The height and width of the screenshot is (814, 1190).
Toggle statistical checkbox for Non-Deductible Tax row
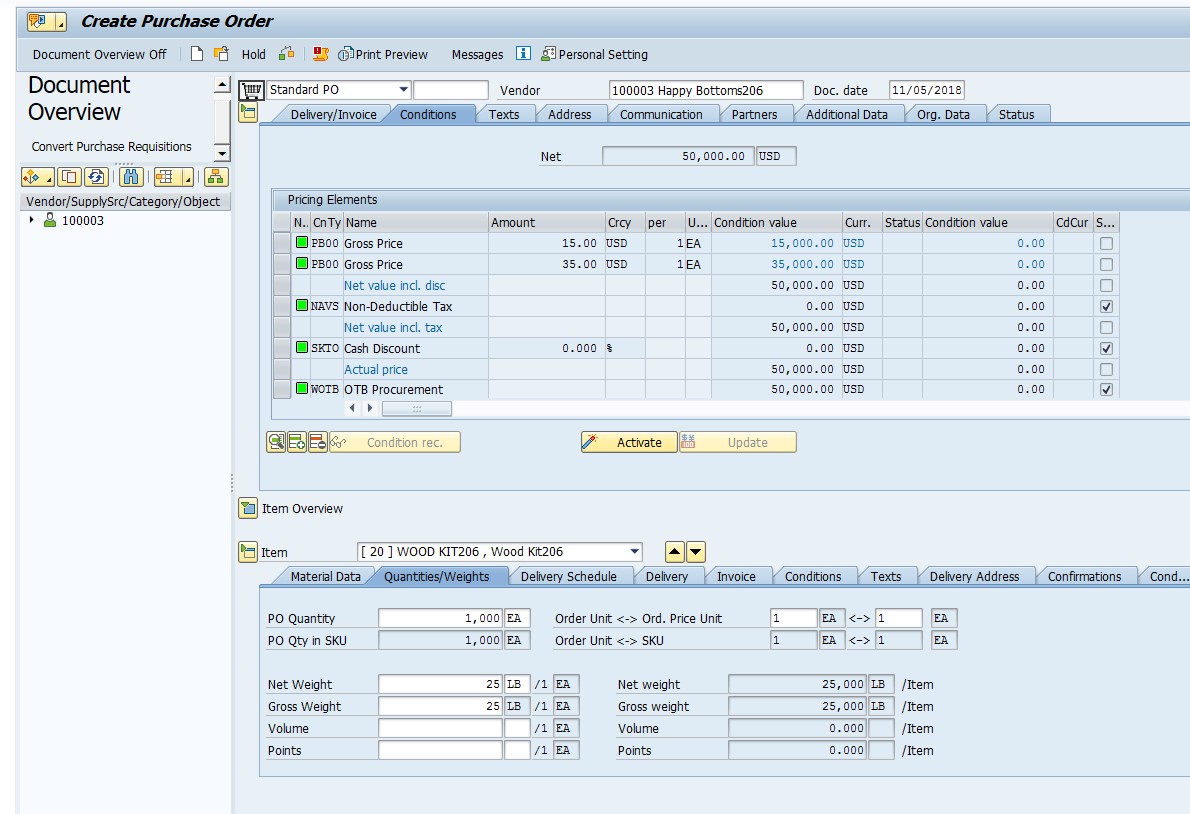point(1106,306)
